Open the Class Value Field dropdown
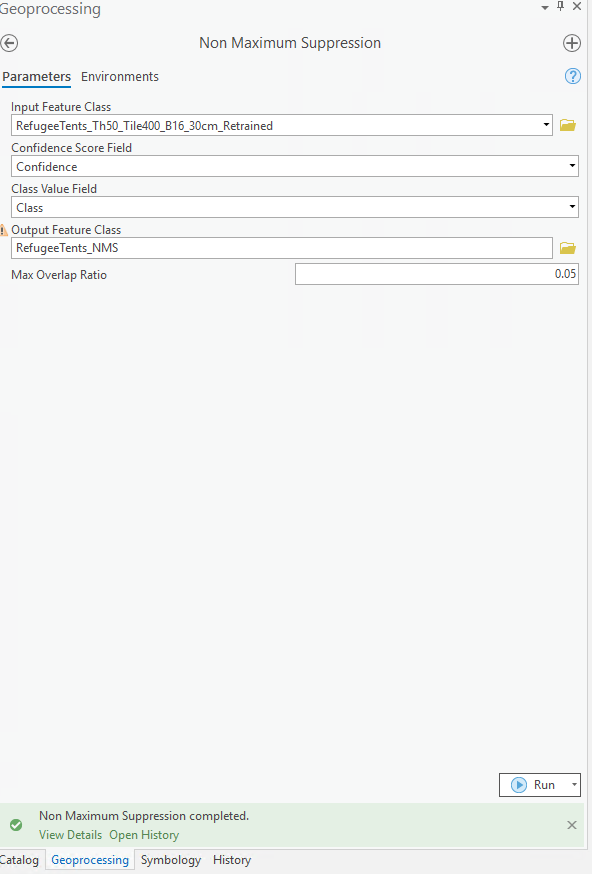This screenshot has width=592, height=874. pyautogui.click(x=572, y=206)
